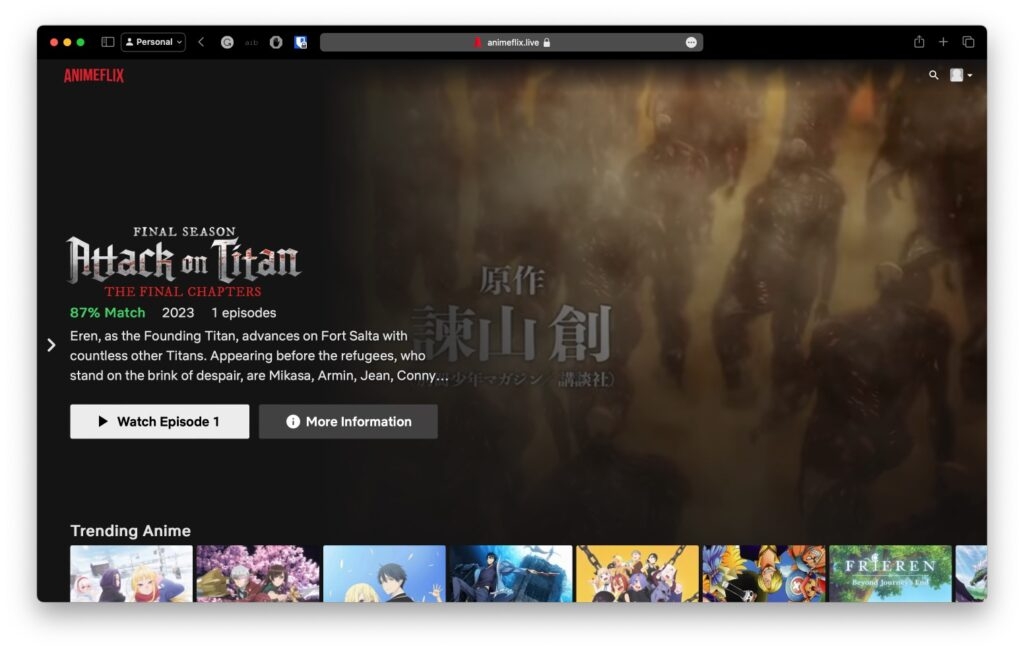This screenshot has height=651, width=1024.
Task: Click the alb extension icon
Action: click(x=251, y=42)
